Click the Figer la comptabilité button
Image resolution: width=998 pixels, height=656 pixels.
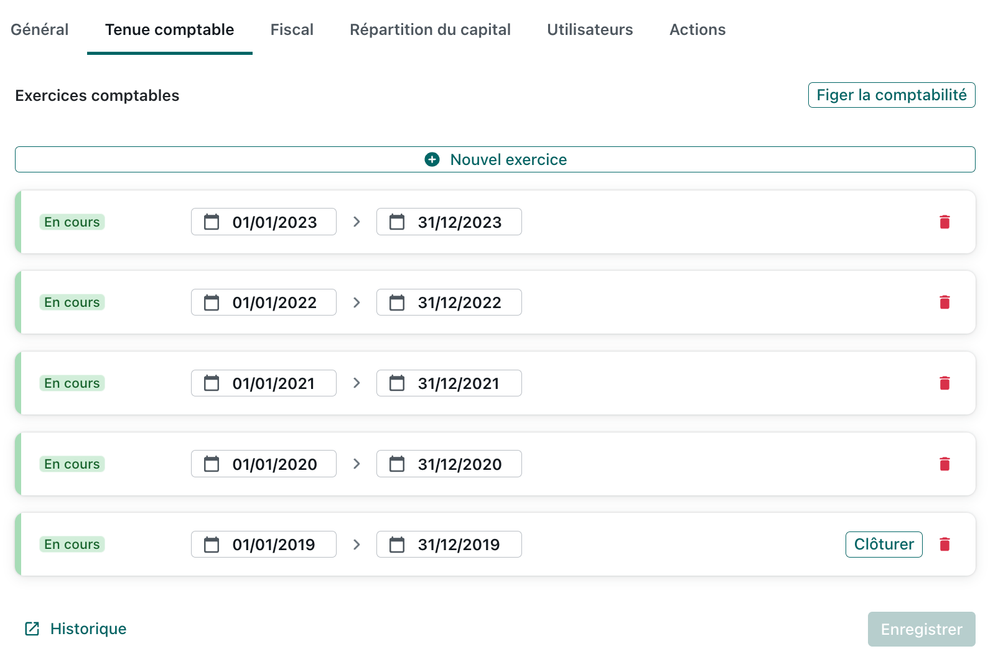(891, 95)
